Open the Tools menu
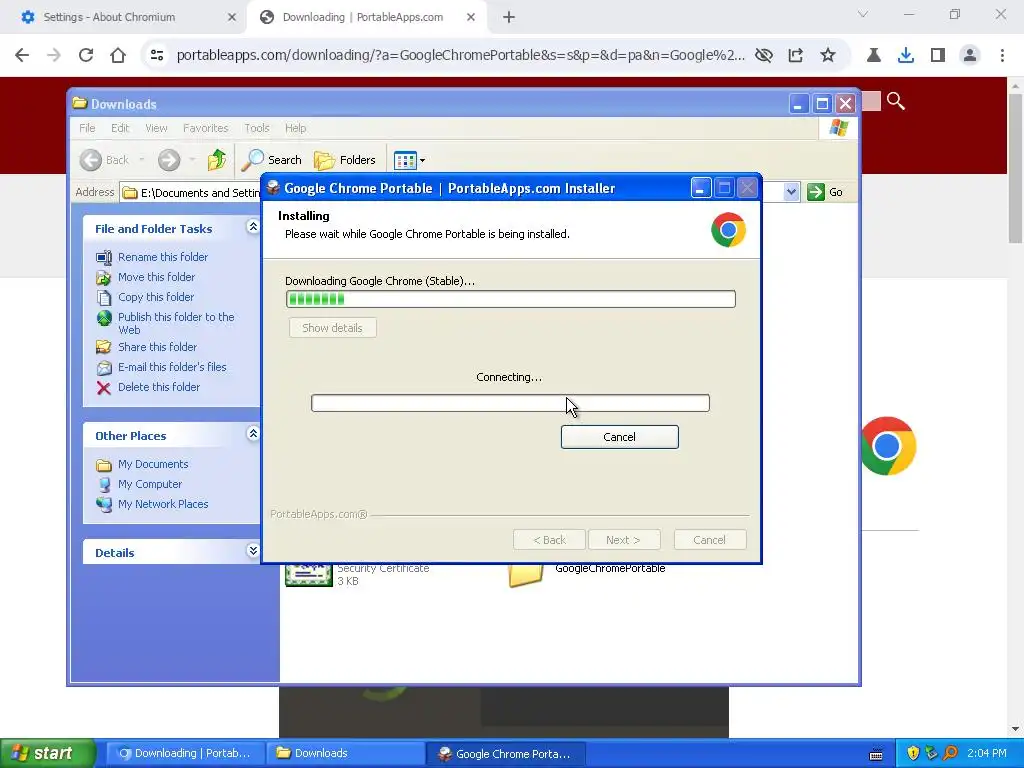The height and width of the screenshot is (768, 1024). point(257,128)
